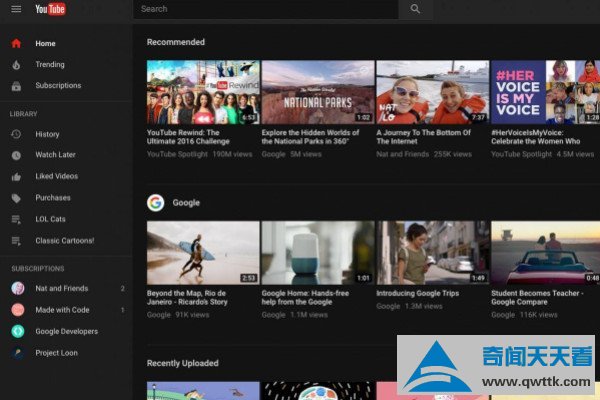The width and height of the screenshot is (600, 400).
Task: Go to the Home menu item
Action: (x=45, y=43)
